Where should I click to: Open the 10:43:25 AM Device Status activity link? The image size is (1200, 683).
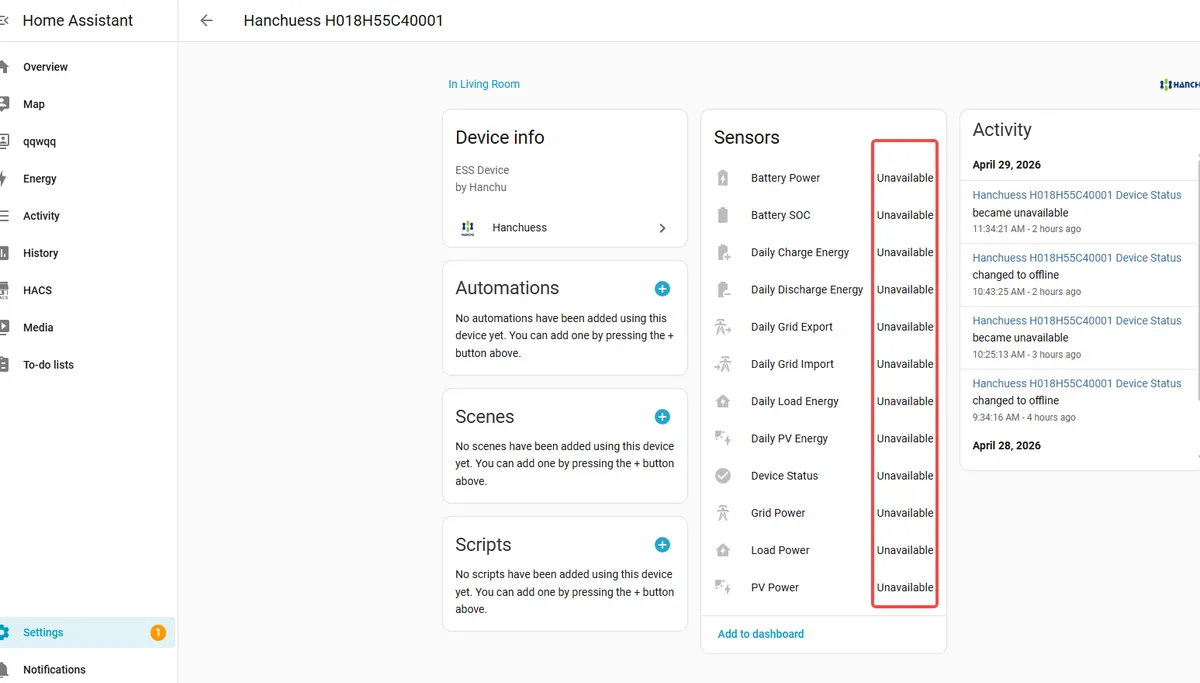click(x=1077, y=258)
